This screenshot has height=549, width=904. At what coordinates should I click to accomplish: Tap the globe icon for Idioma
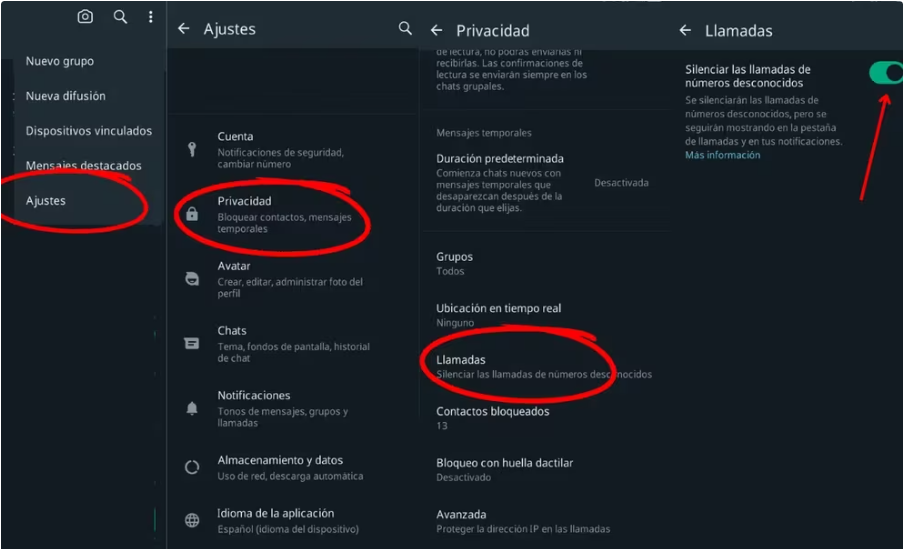pos(192,520)
